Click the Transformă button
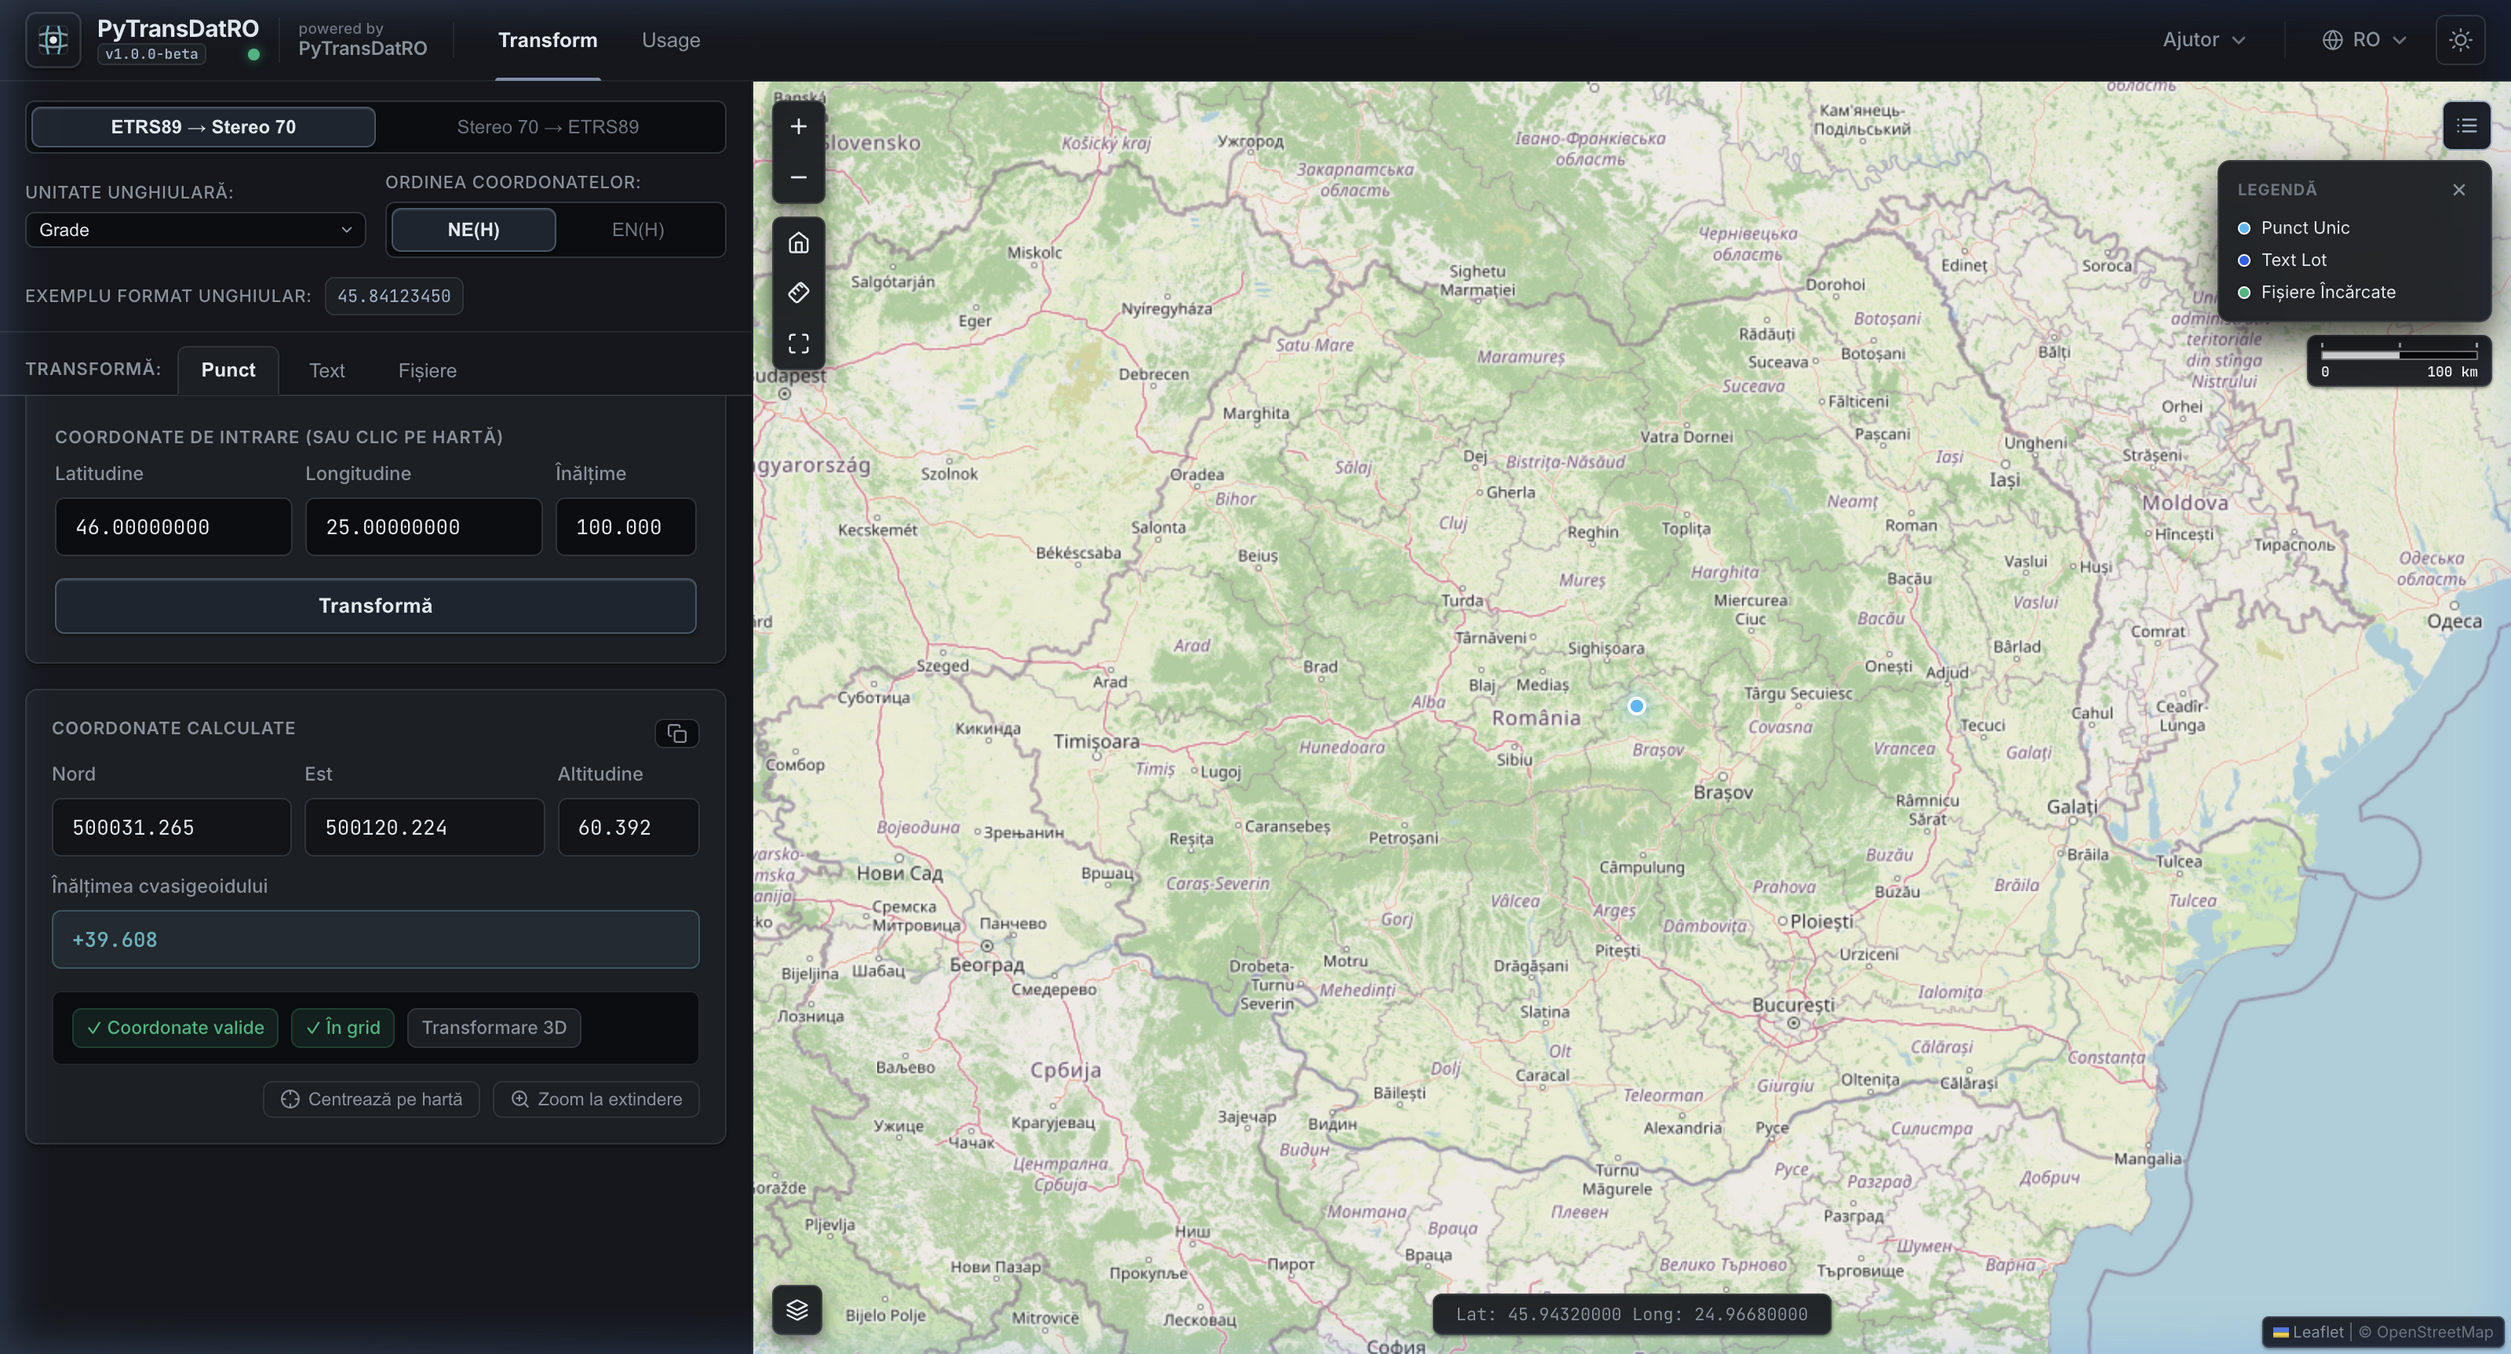Screen dimensions: 2511x1354 (x=375, y=606)
